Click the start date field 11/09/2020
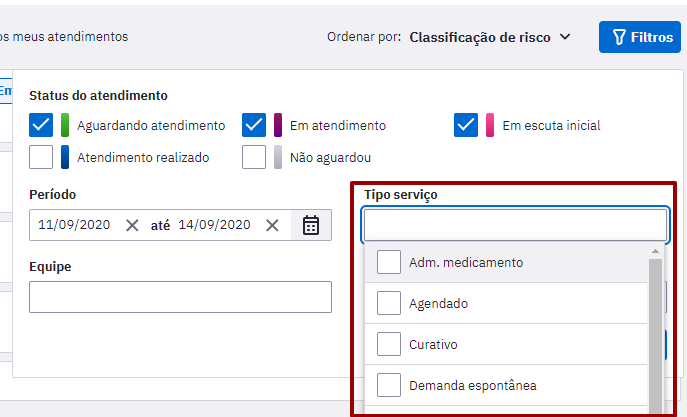Image resolution: width=687 pixels, height=417 pixels. click(74, 225)
